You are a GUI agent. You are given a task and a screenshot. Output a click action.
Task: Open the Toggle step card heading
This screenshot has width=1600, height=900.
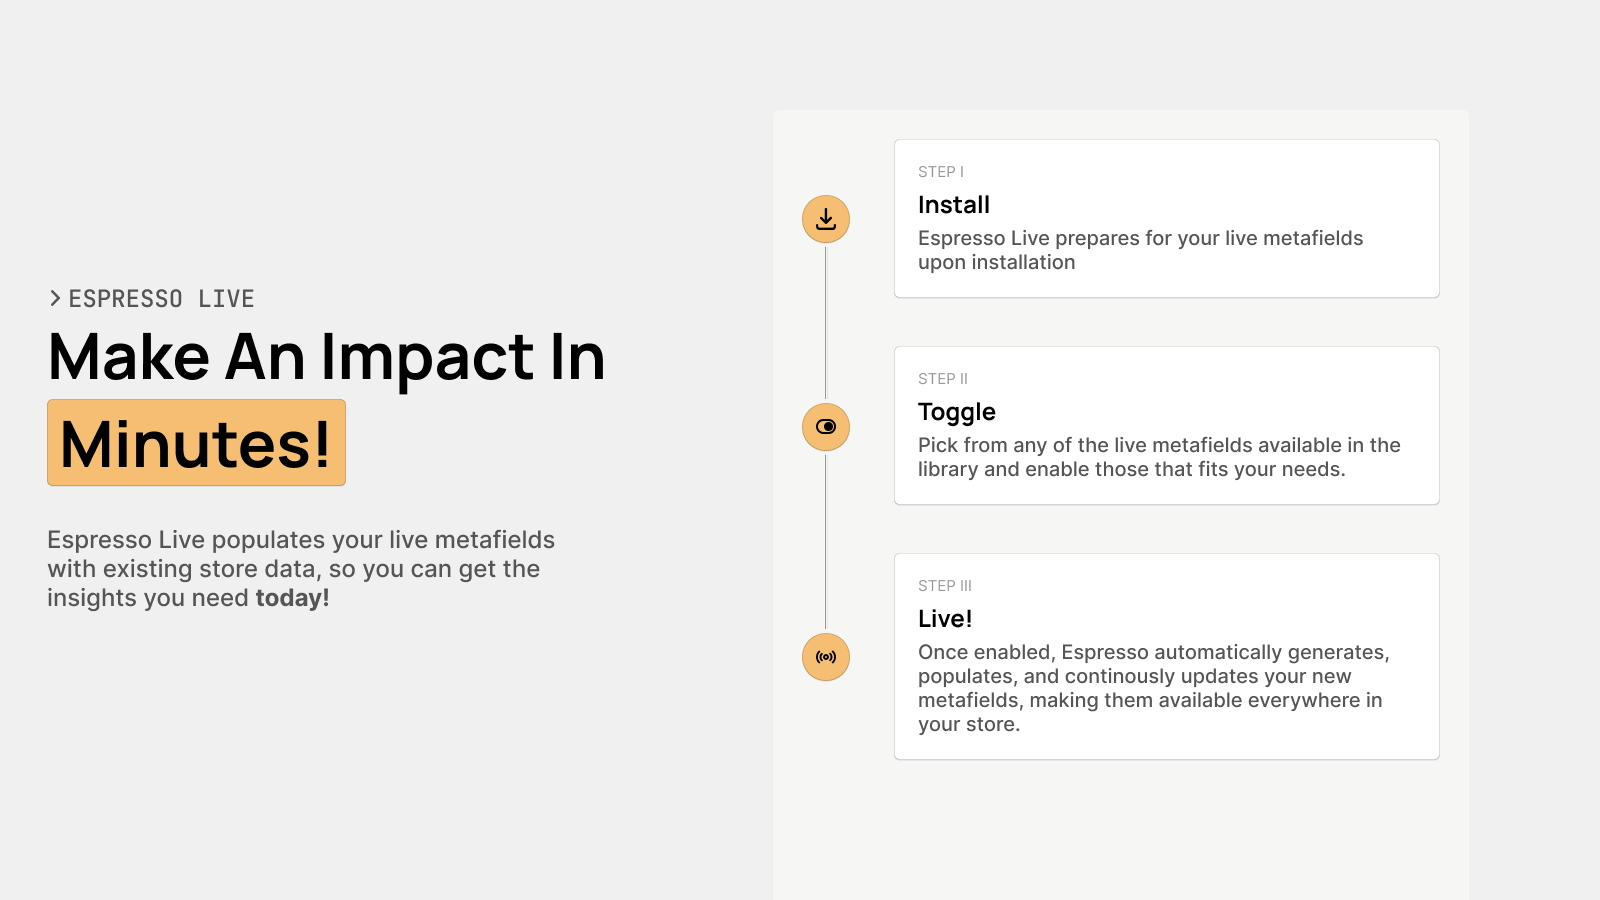coord(957,412)
